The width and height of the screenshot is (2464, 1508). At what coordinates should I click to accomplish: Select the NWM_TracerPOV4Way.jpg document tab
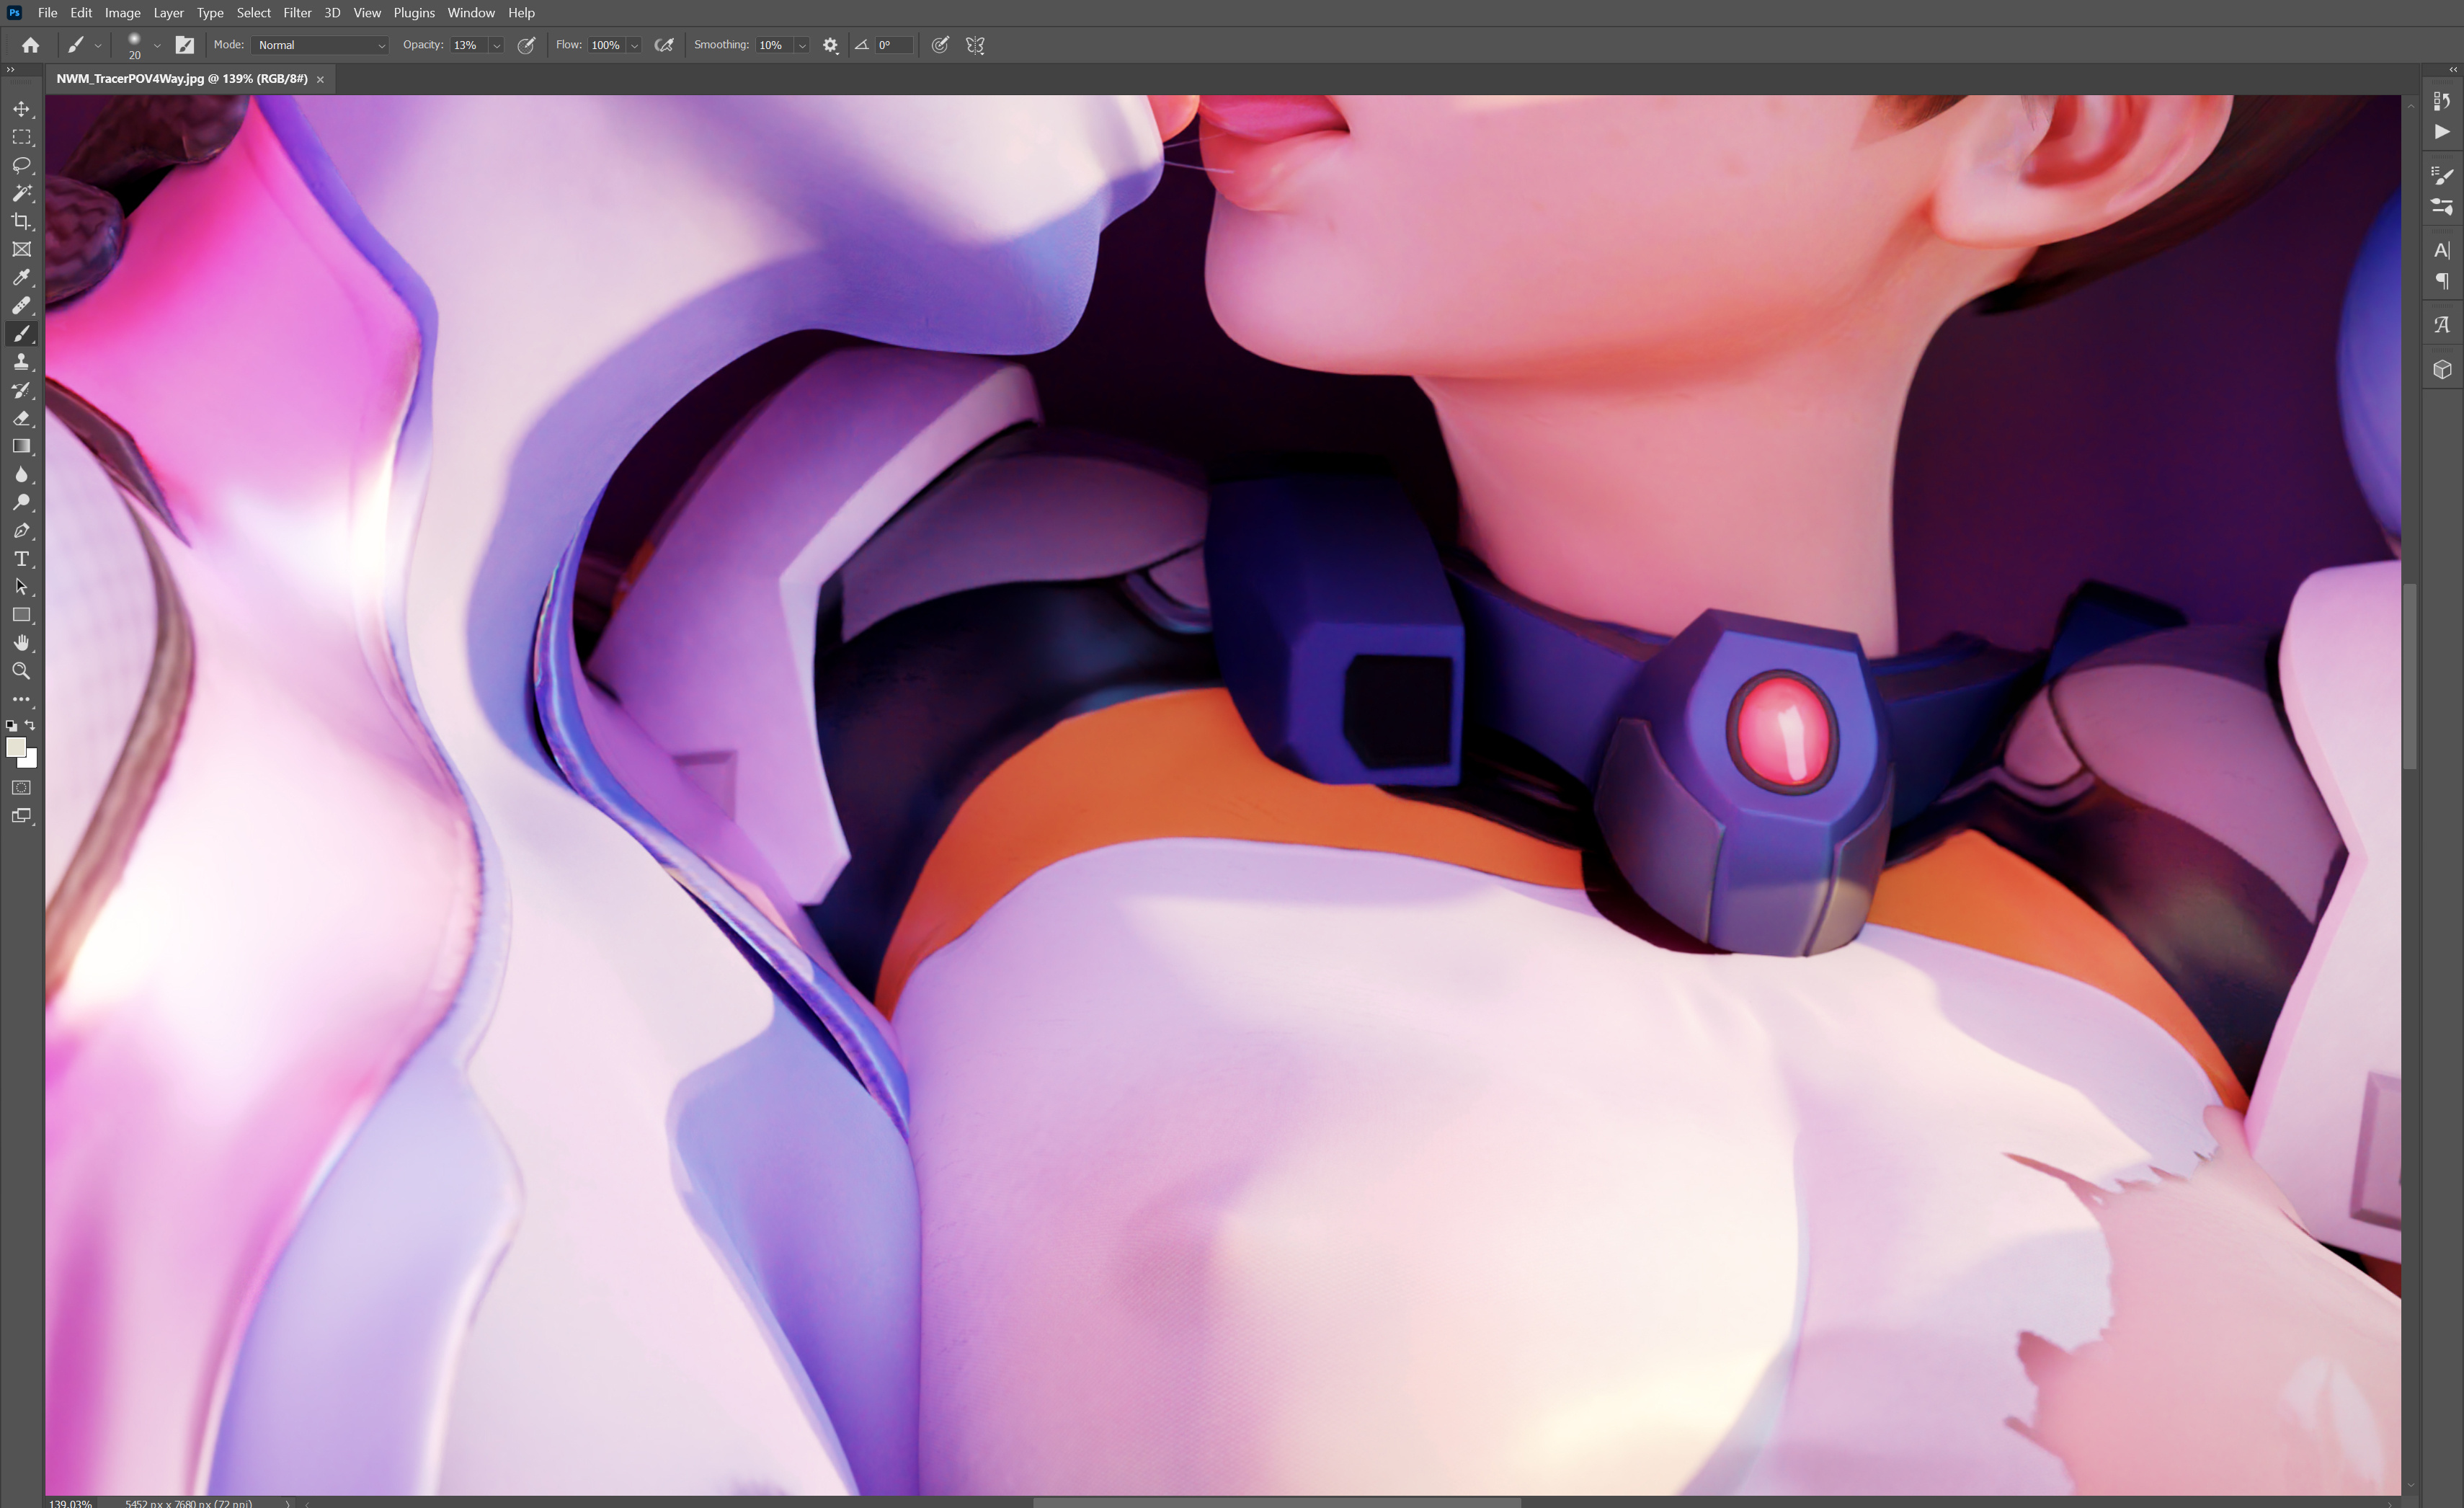182,79
